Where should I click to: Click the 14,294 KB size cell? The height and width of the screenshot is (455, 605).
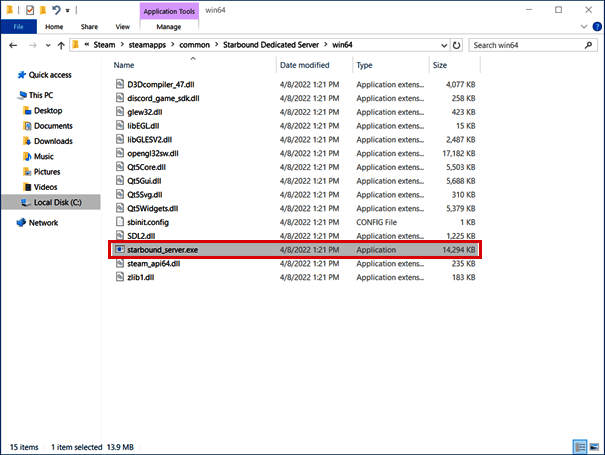click(x=459, y=250)
